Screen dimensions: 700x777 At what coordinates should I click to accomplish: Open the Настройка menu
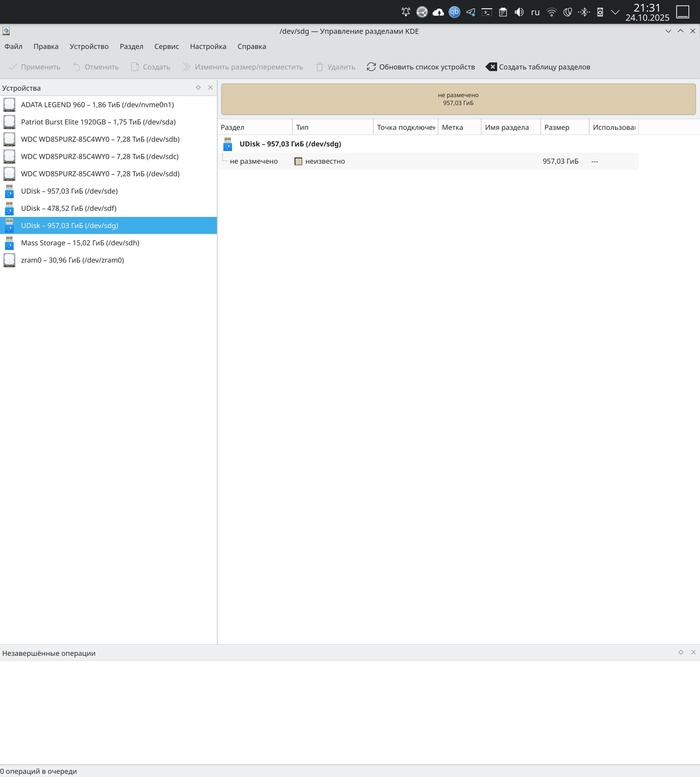[208, 46]
